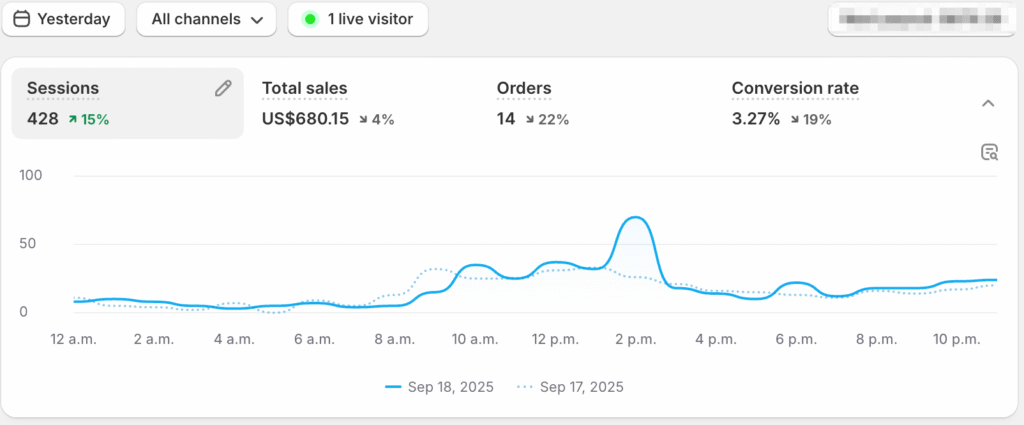The height and width of the screenshot is (425, 1024).
Task: Click the solid blue Sep 18 legend line
Action: click(x=393, y=386)
